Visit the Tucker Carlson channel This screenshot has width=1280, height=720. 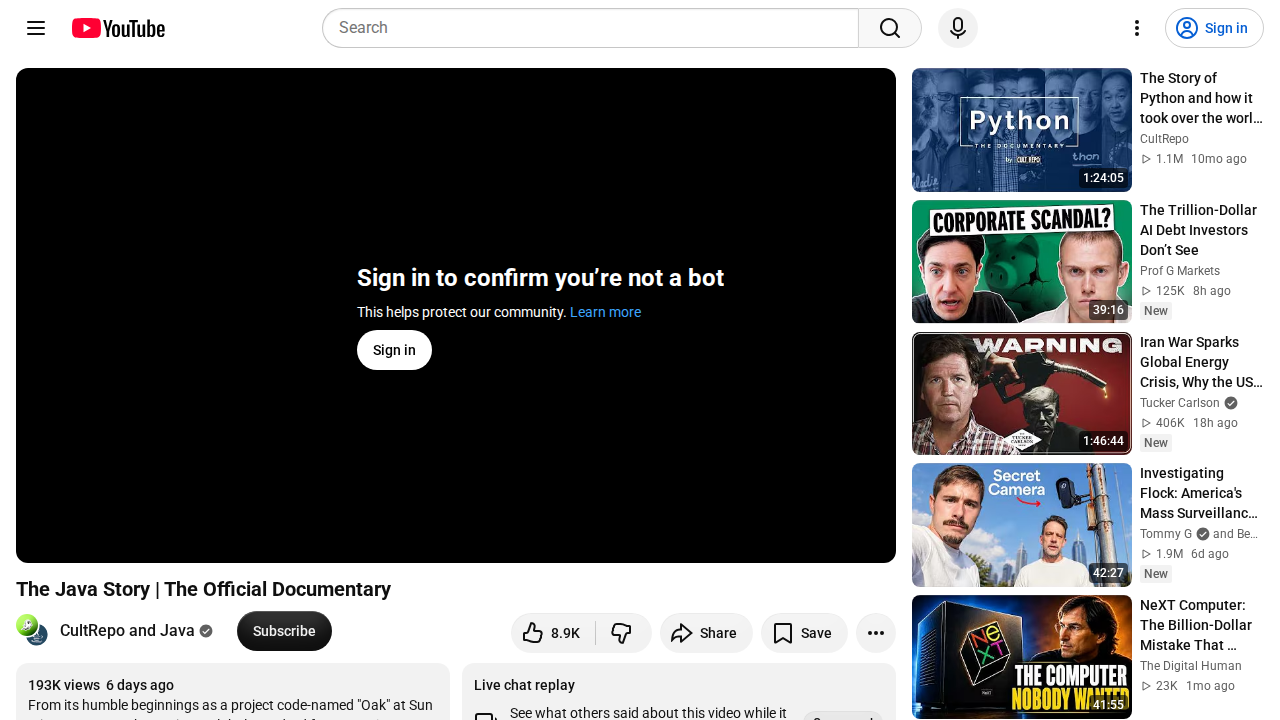coord(1180,403)
